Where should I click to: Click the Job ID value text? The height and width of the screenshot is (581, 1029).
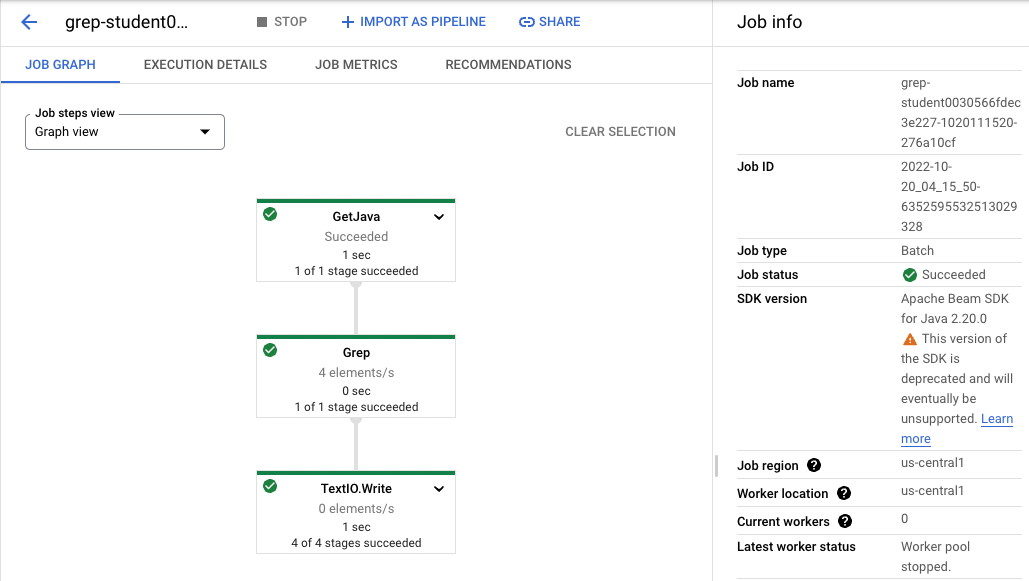[959, 196]
